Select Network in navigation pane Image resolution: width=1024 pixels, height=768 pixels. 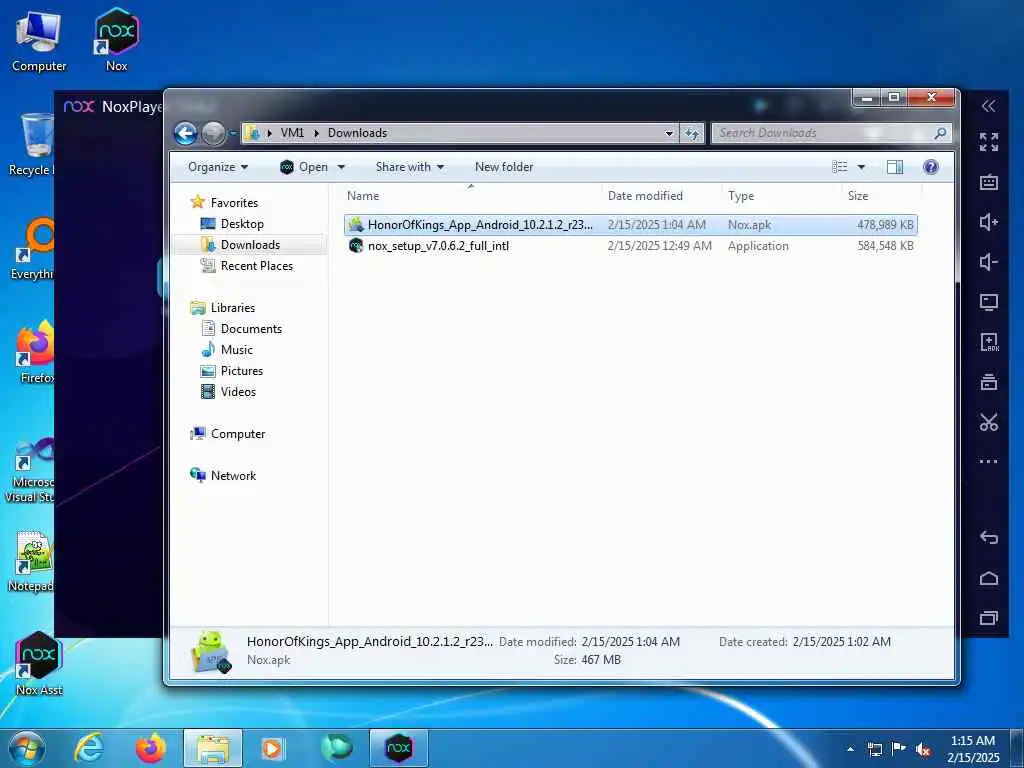pyautogui.click(x=223, y=475)
